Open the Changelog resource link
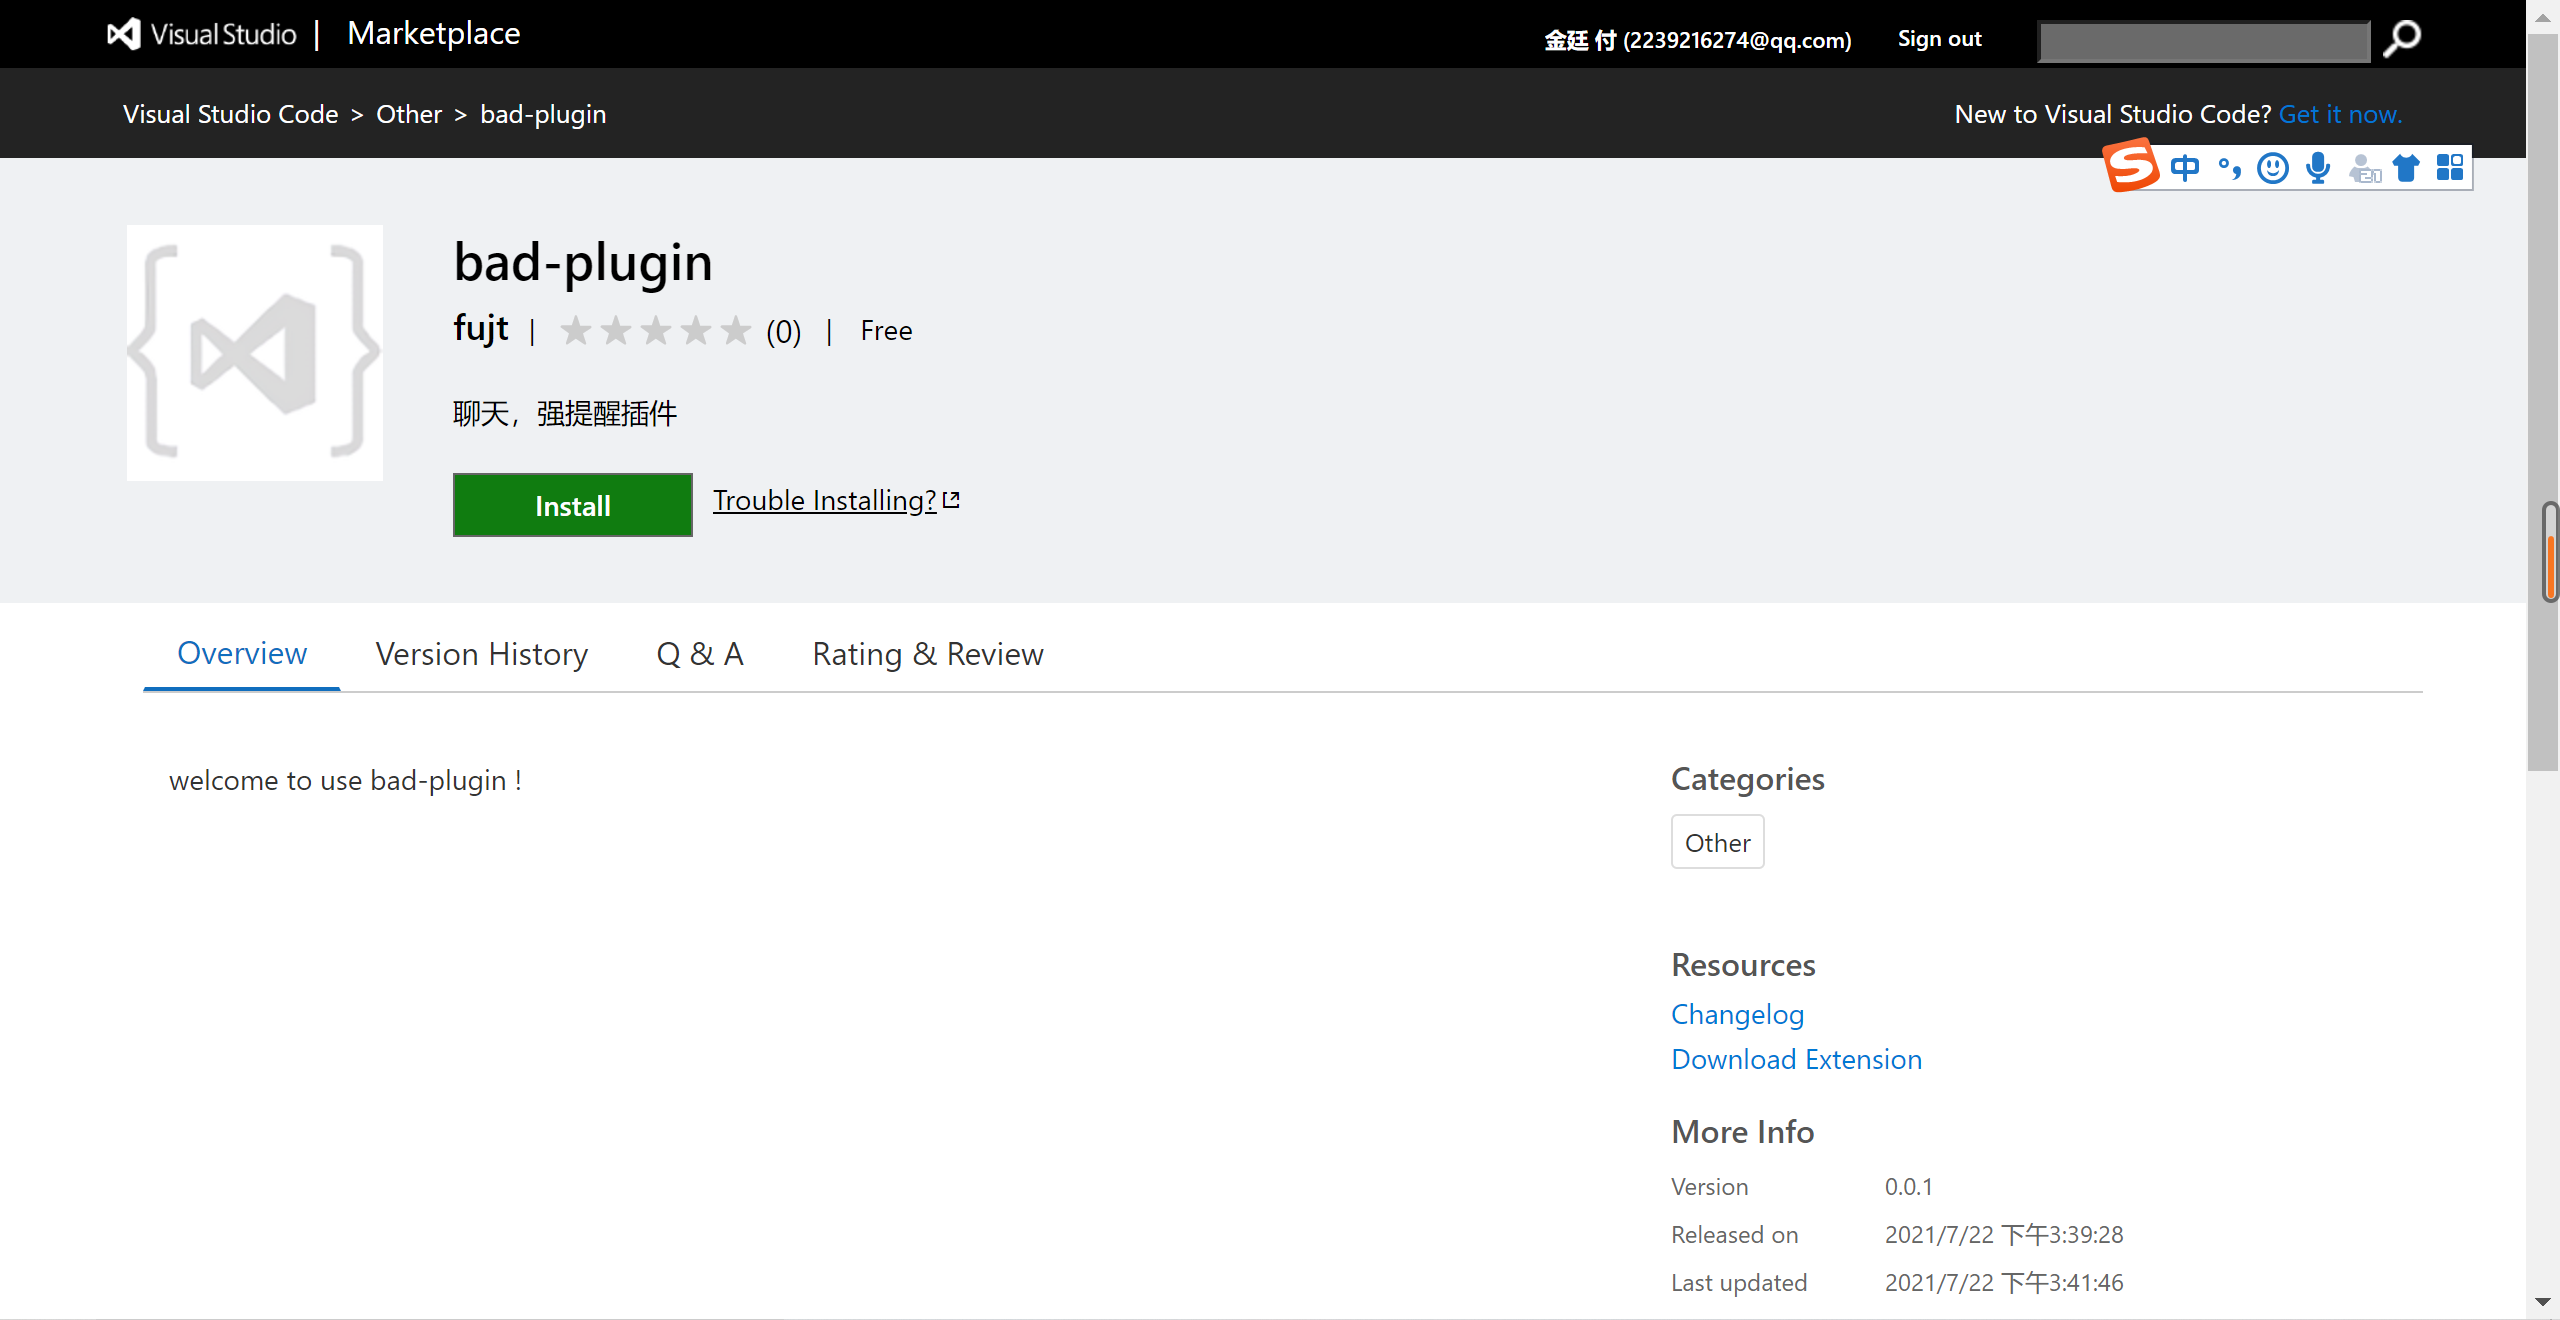Screen dimensions: 2560x1320 tap(1737, 1014)
